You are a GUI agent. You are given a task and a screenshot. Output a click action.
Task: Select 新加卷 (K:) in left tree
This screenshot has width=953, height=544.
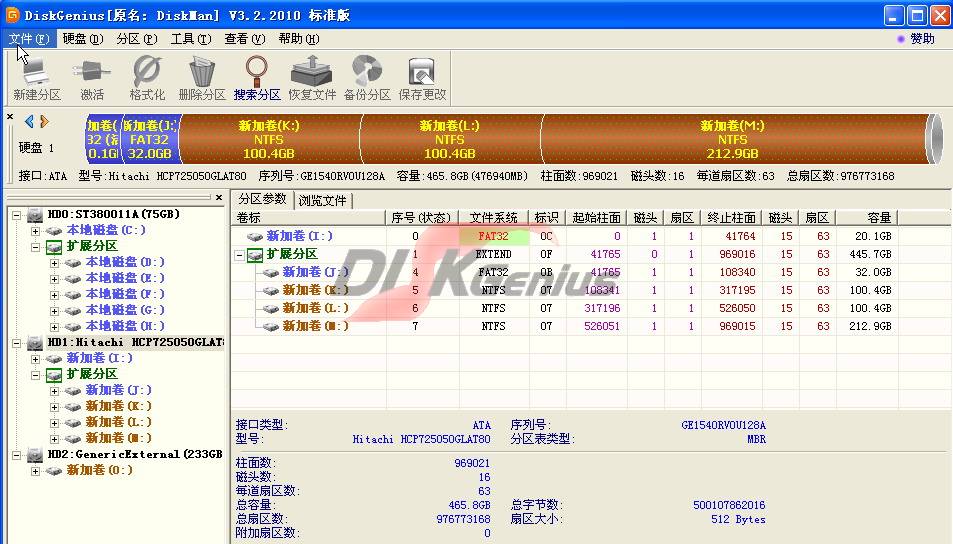pos(119,406)
